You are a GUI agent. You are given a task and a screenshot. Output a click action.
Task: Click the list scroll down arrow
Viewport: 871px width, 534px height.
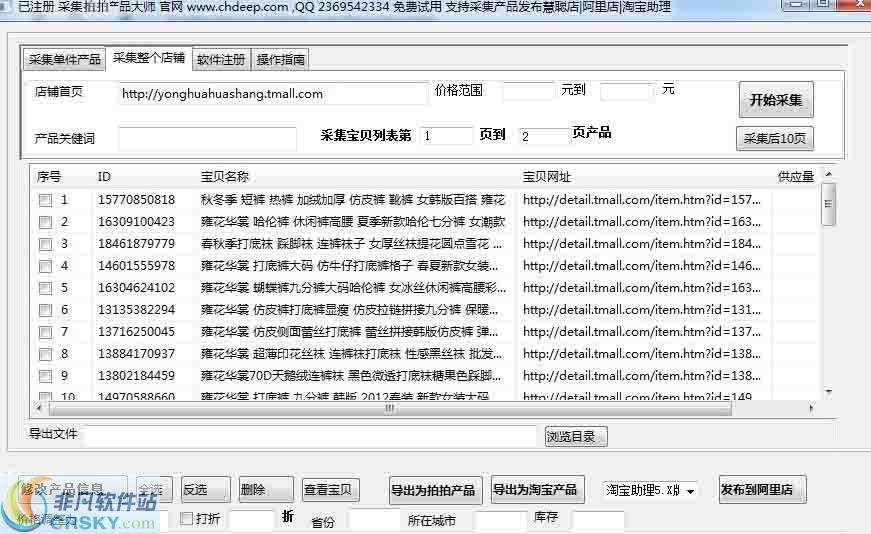pos(828,392)
